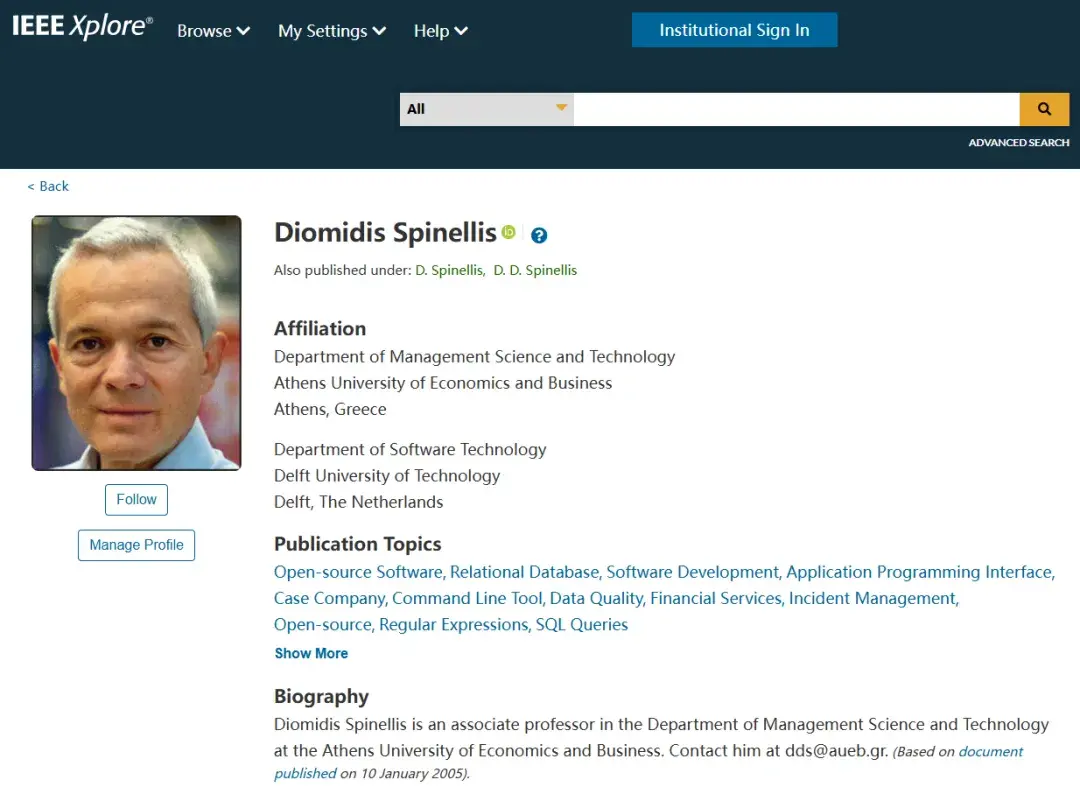Click the author profile photo

(x=137, y=343)
